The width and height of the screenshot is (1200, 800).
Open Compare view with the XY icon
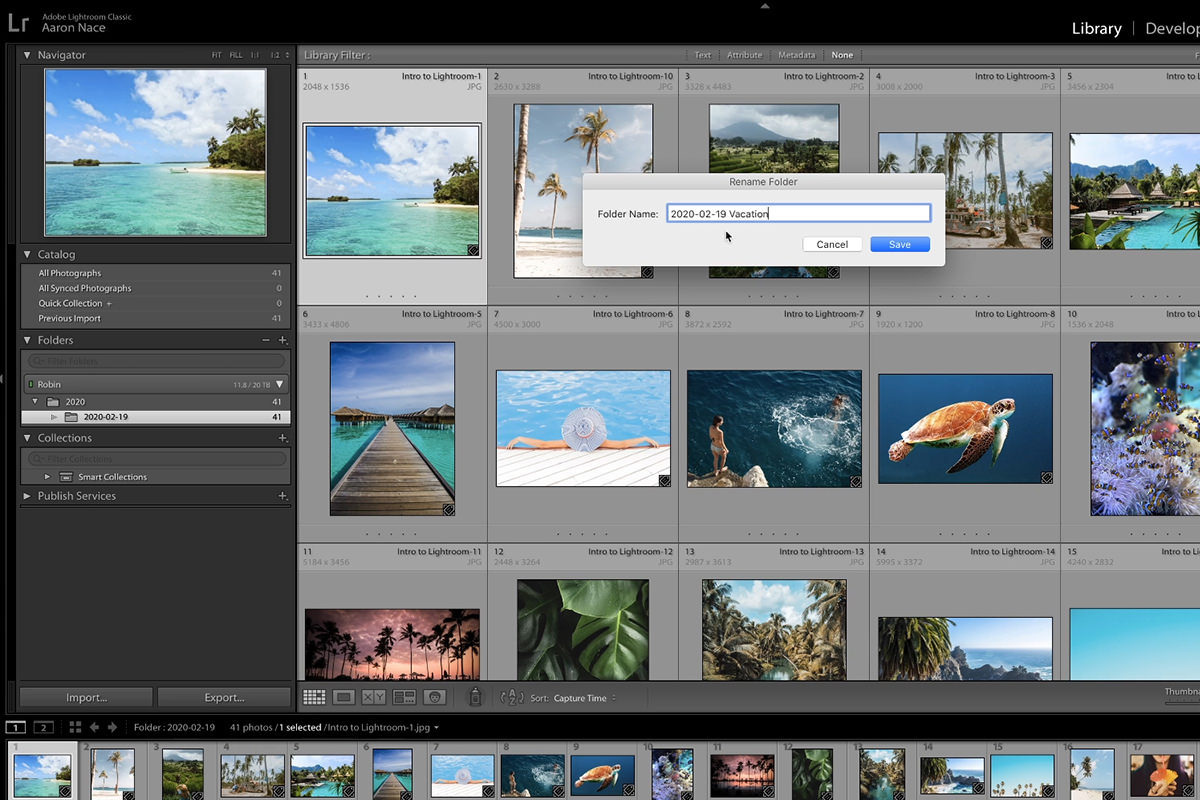374,698
